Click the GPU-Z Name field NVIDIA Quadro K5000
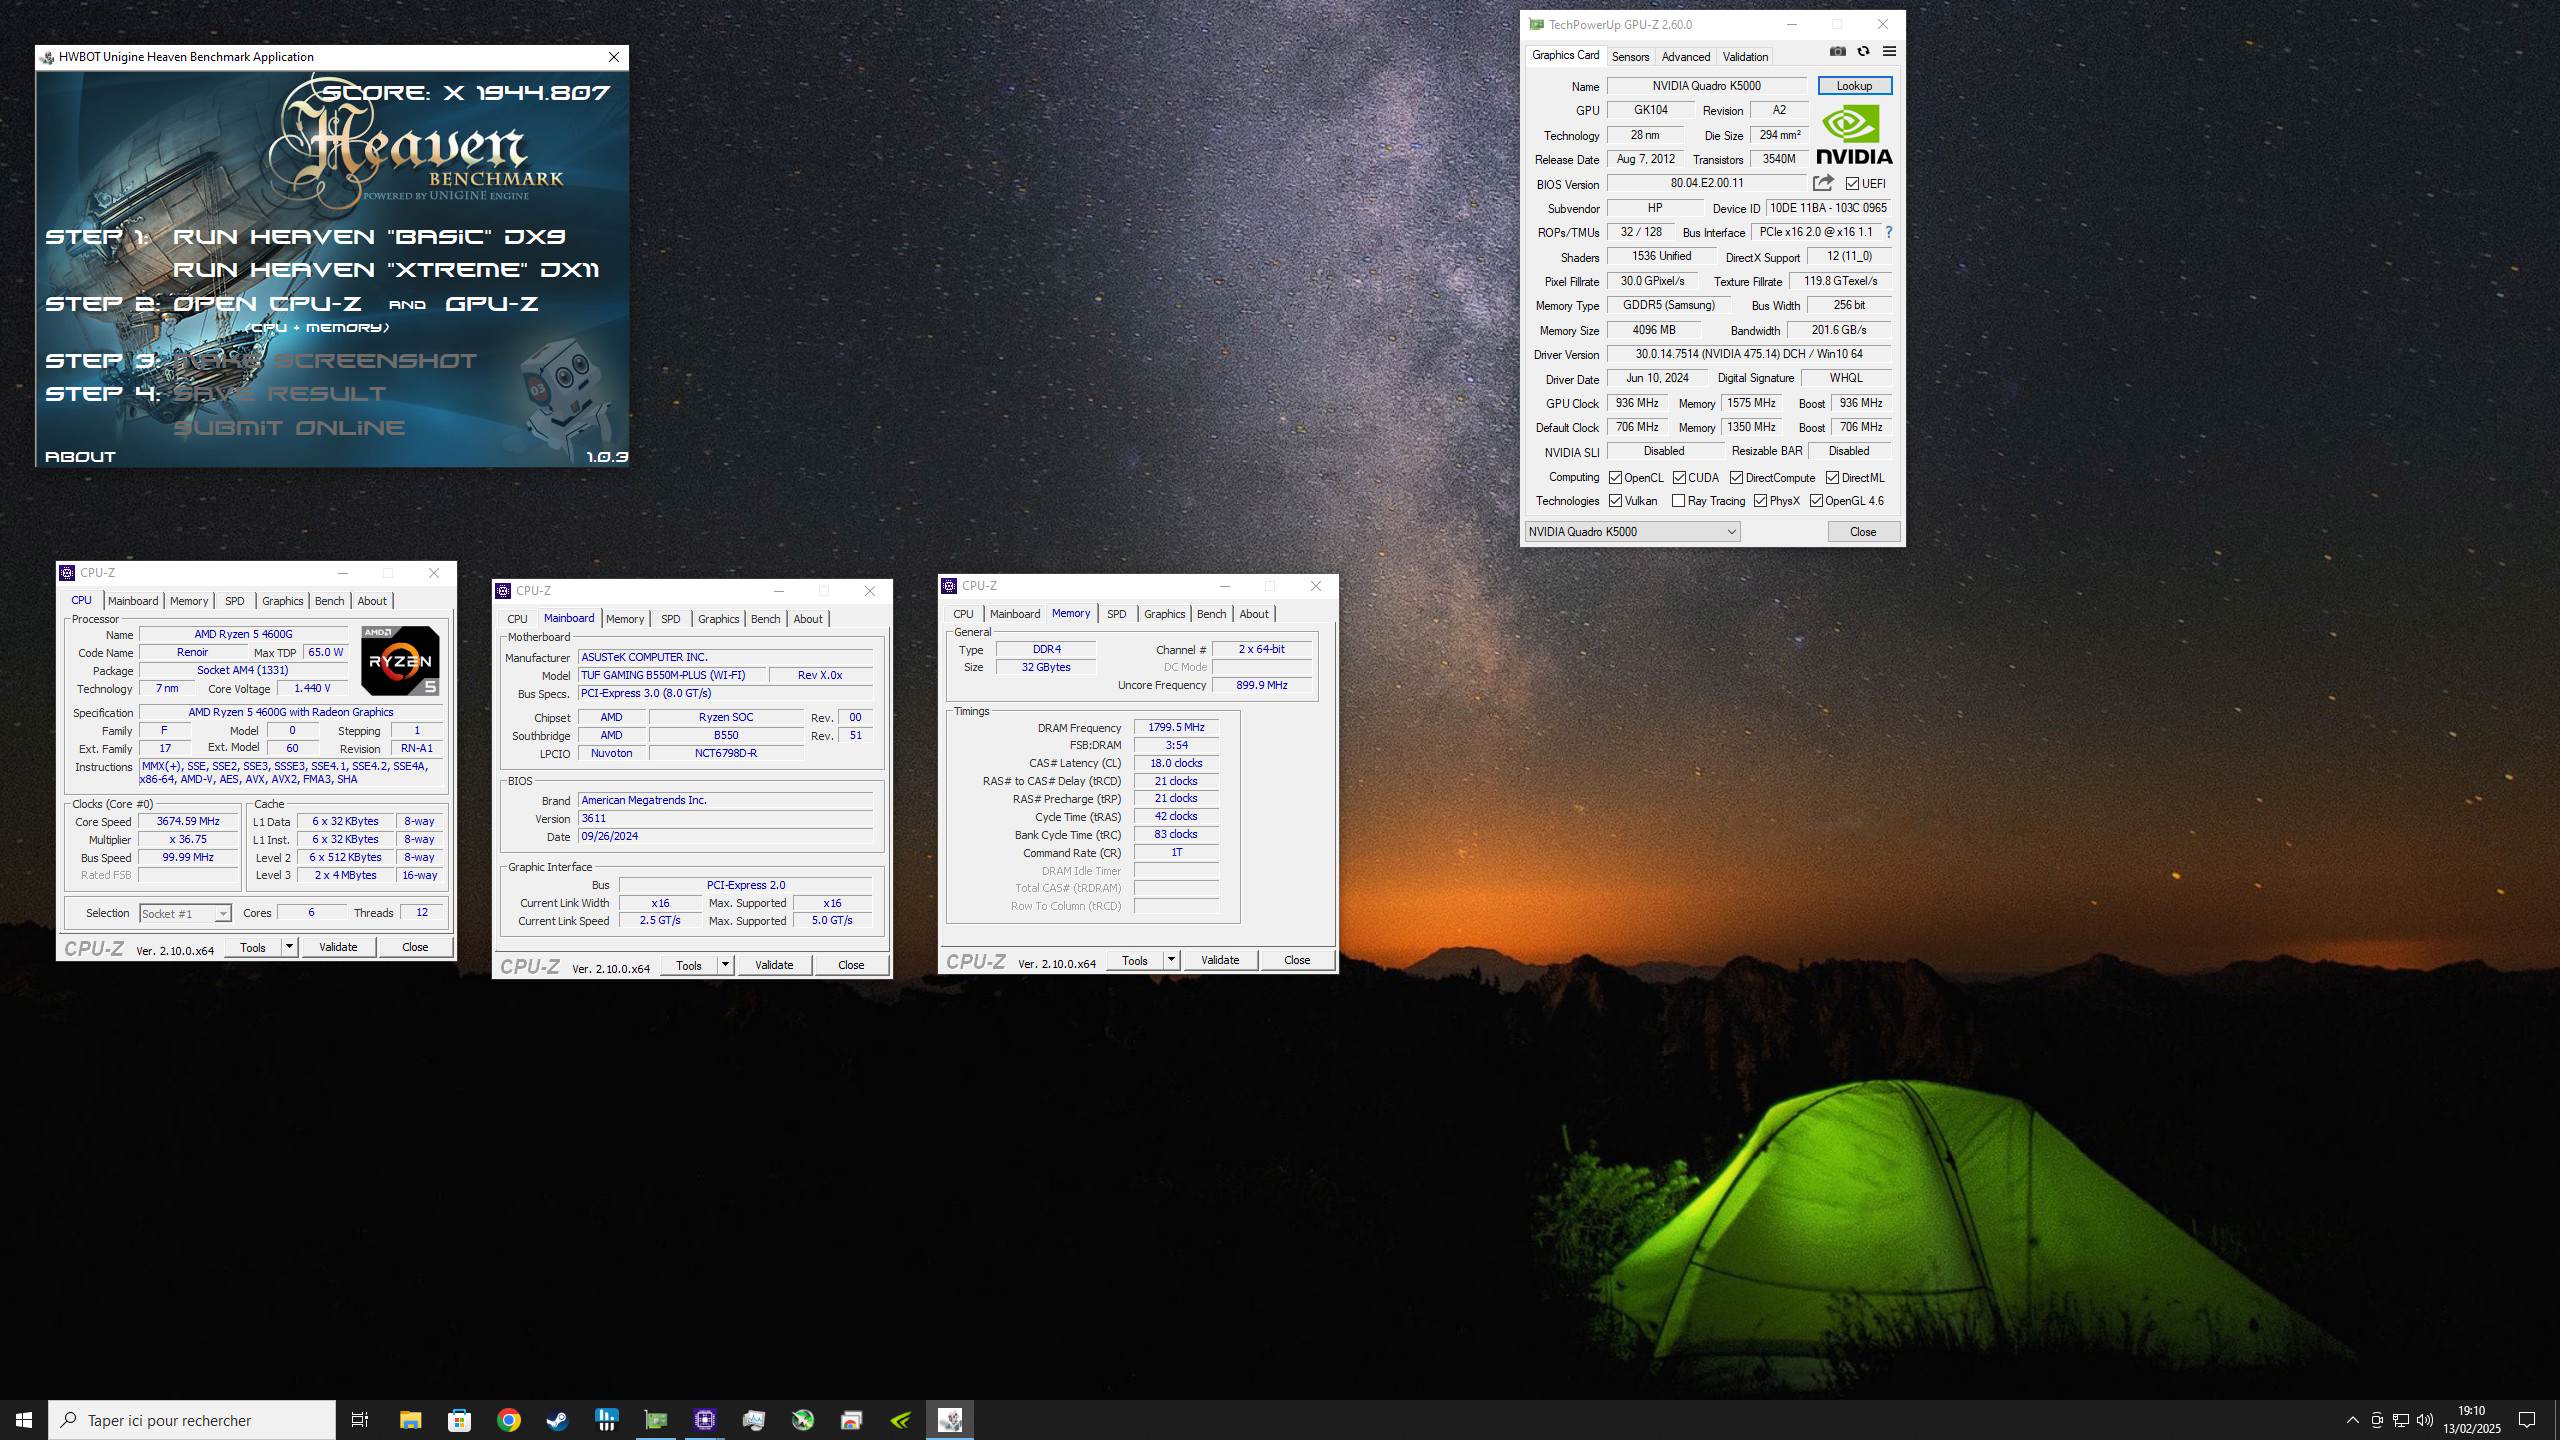Screen dimensions: 2560x1440 click(x=1706, y=85)
